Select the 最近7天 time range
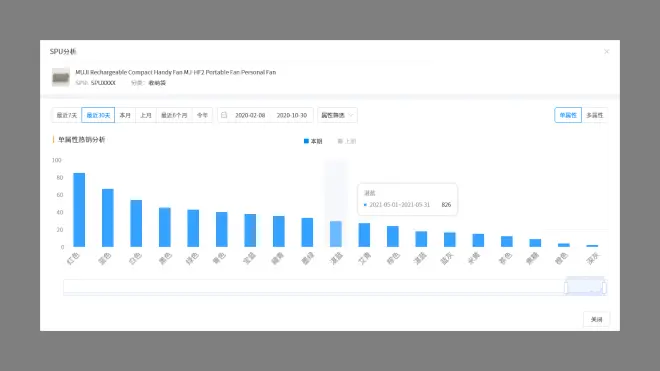 click(67, 115)
